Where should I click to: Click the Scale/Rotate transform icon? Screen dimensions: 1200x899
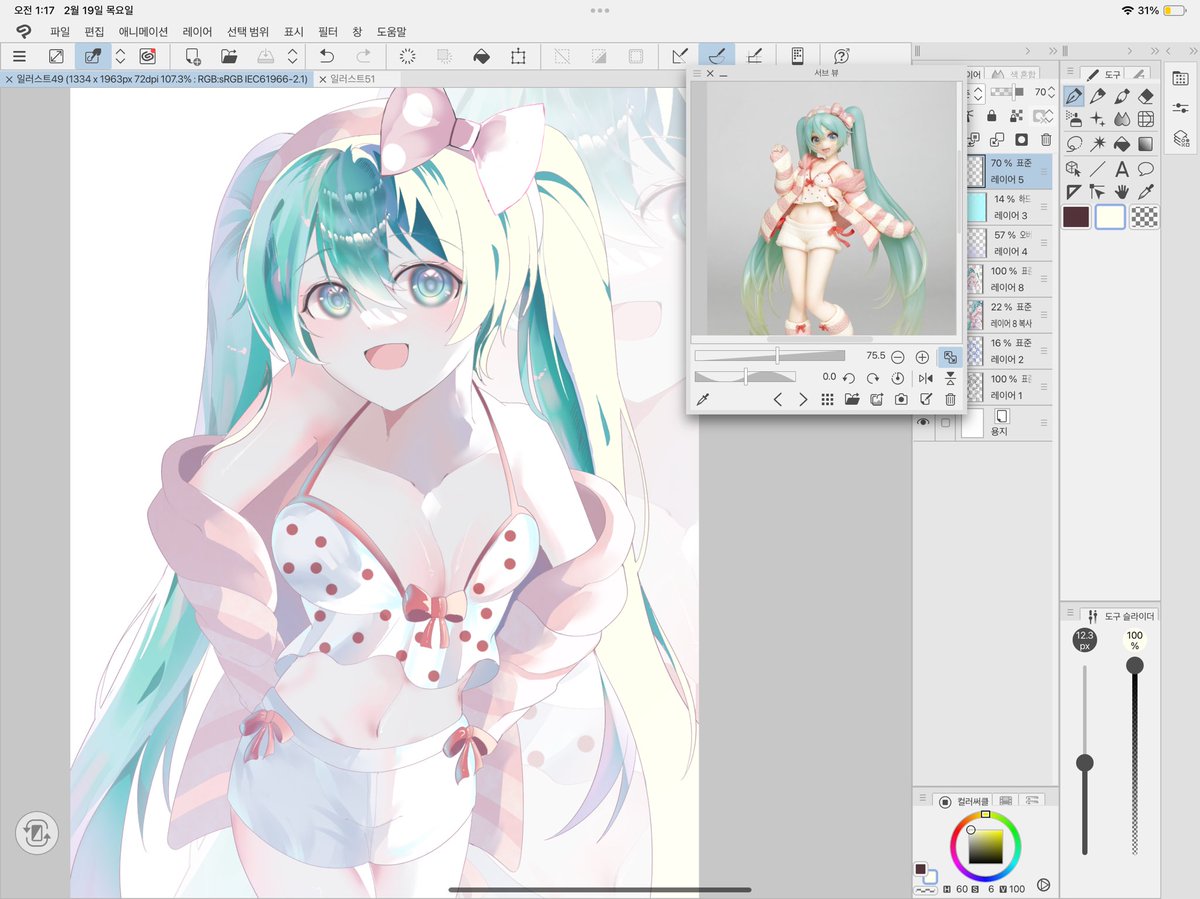point(518,56)
